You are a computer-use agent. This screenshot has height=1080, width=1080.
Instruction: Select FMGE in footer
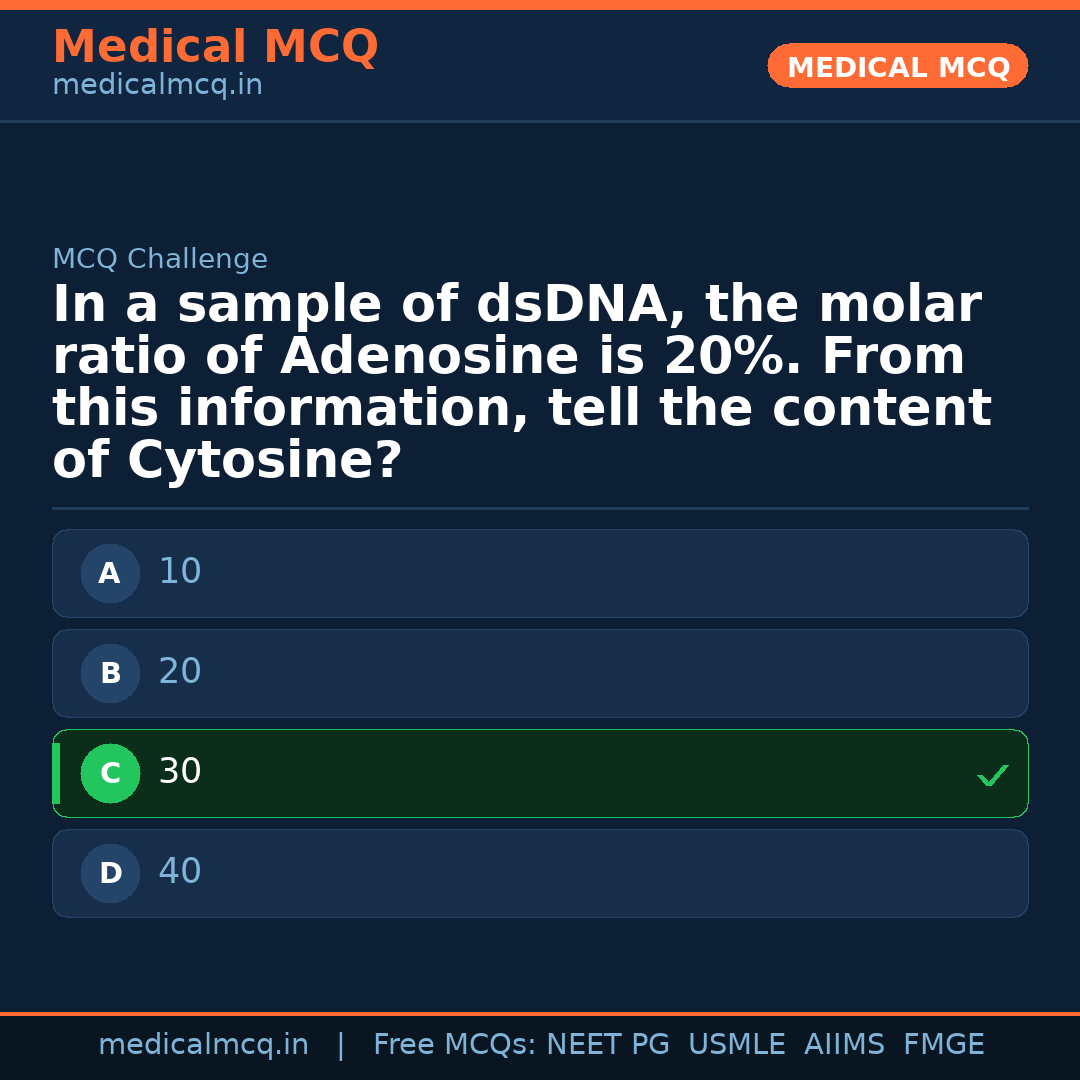pos(944,1045)
